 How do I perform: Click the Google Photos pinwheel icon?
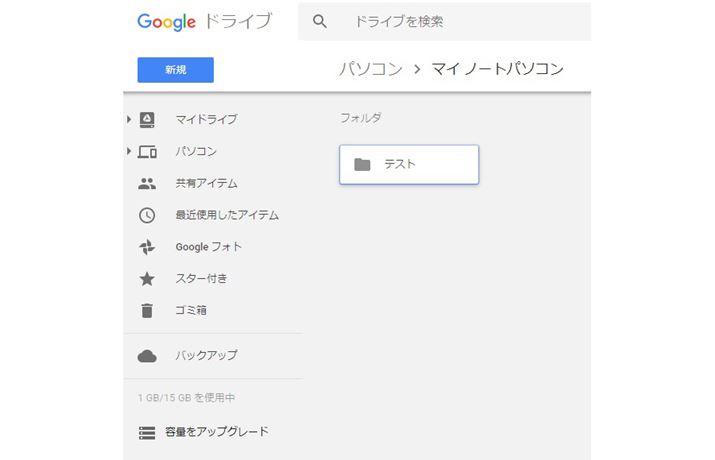click(147, 247)
